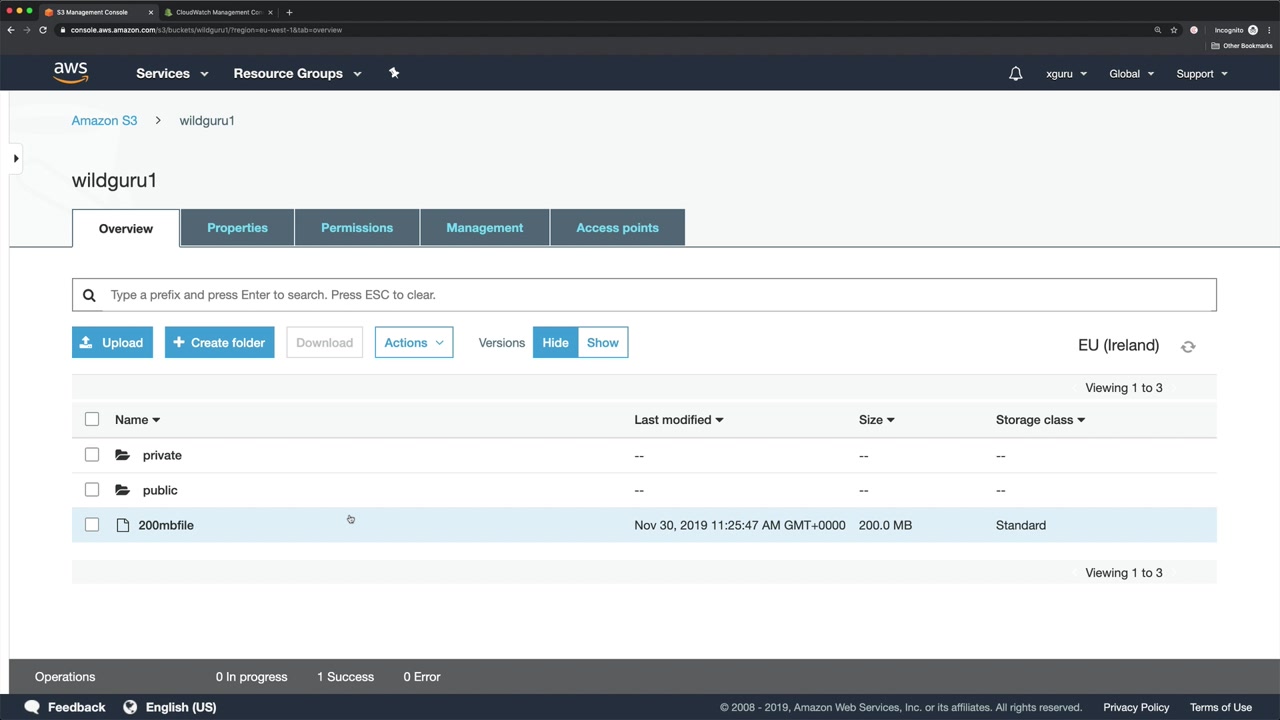1280x720 pixels.
Task: Sort by the Storage class column
Action: tap(1040, 420)
